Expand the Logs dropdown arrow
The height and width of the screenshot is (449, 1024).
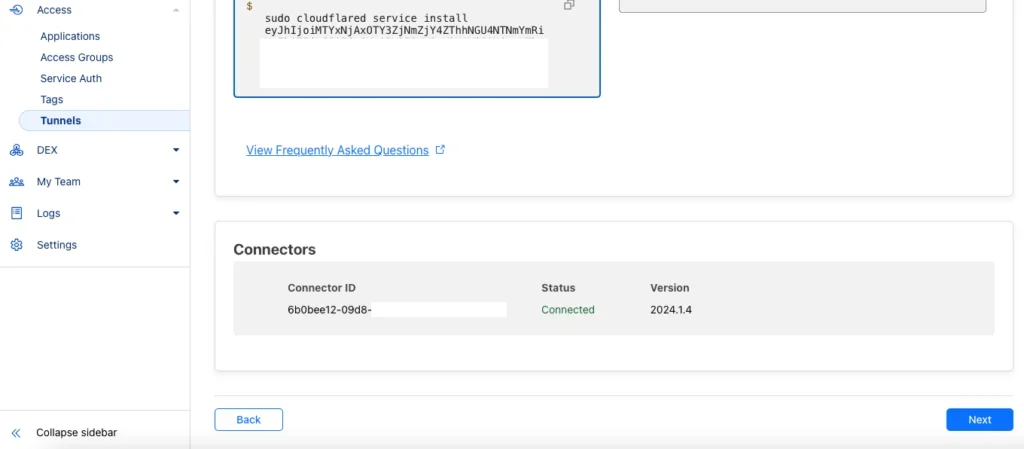[x=176, y=213]
